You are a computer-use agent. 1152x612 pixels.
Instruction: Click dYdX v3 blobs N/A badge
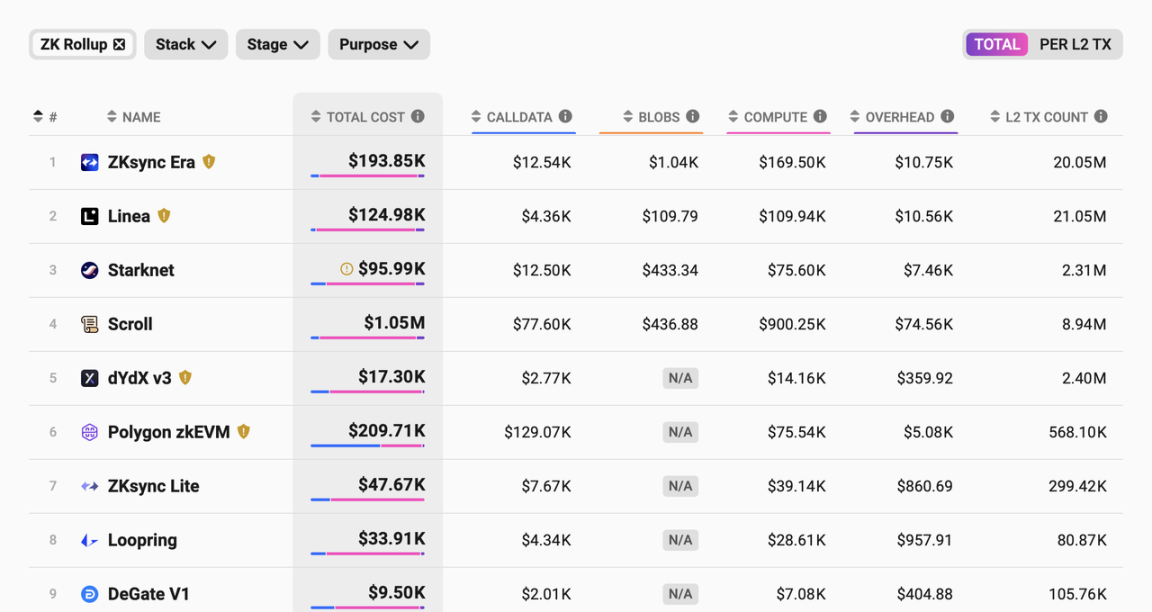pyautogui.click(x=680, y=378)
